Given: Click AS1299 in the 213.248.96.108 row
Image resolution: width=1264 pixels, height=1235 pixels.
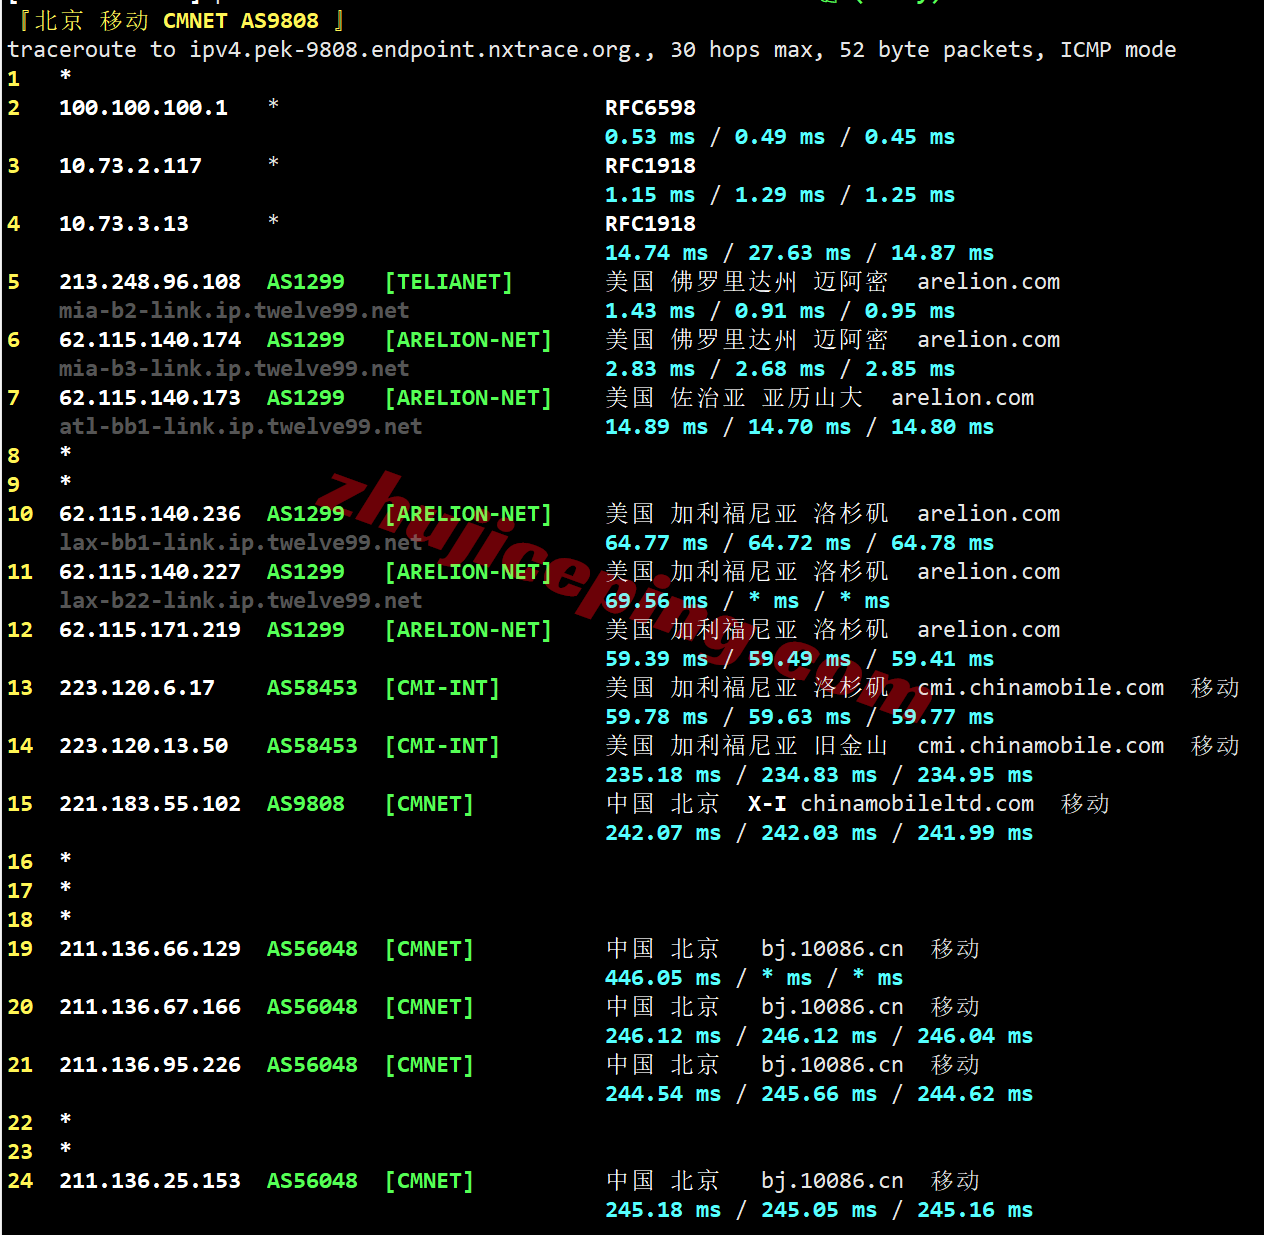Looking at the screenshot, I should click(x=306, y=282).
